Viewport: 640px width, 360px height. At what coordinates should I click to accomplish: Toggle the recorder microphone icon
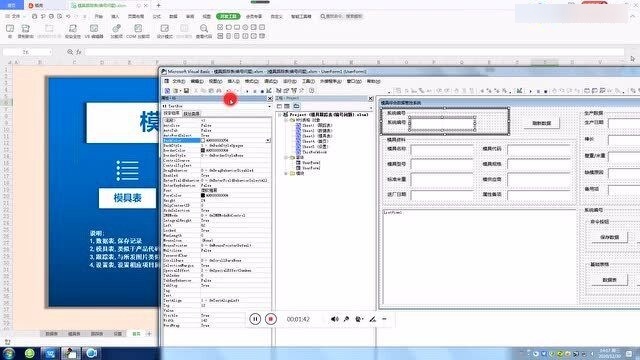(346, 319)
